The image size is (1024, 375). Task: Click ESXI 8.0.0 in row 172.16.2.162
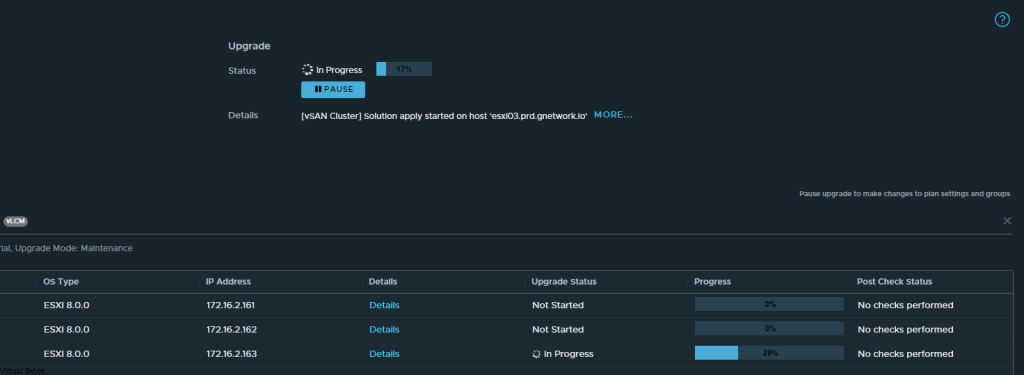[66, 329]
